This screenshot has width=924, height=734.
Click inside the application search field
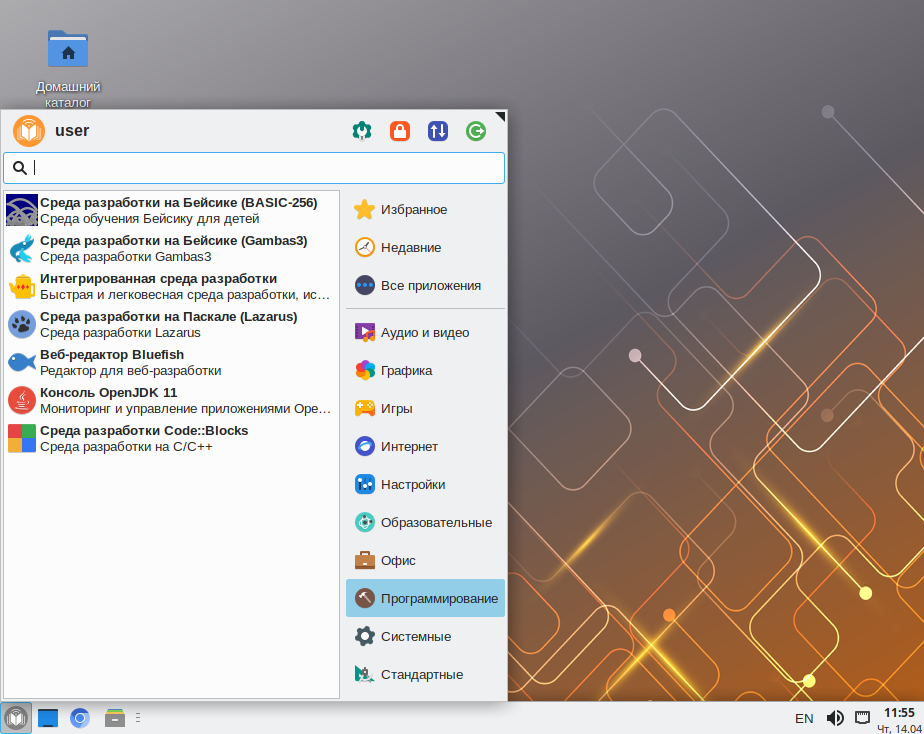pyautogui.click(x=254, y=168)
